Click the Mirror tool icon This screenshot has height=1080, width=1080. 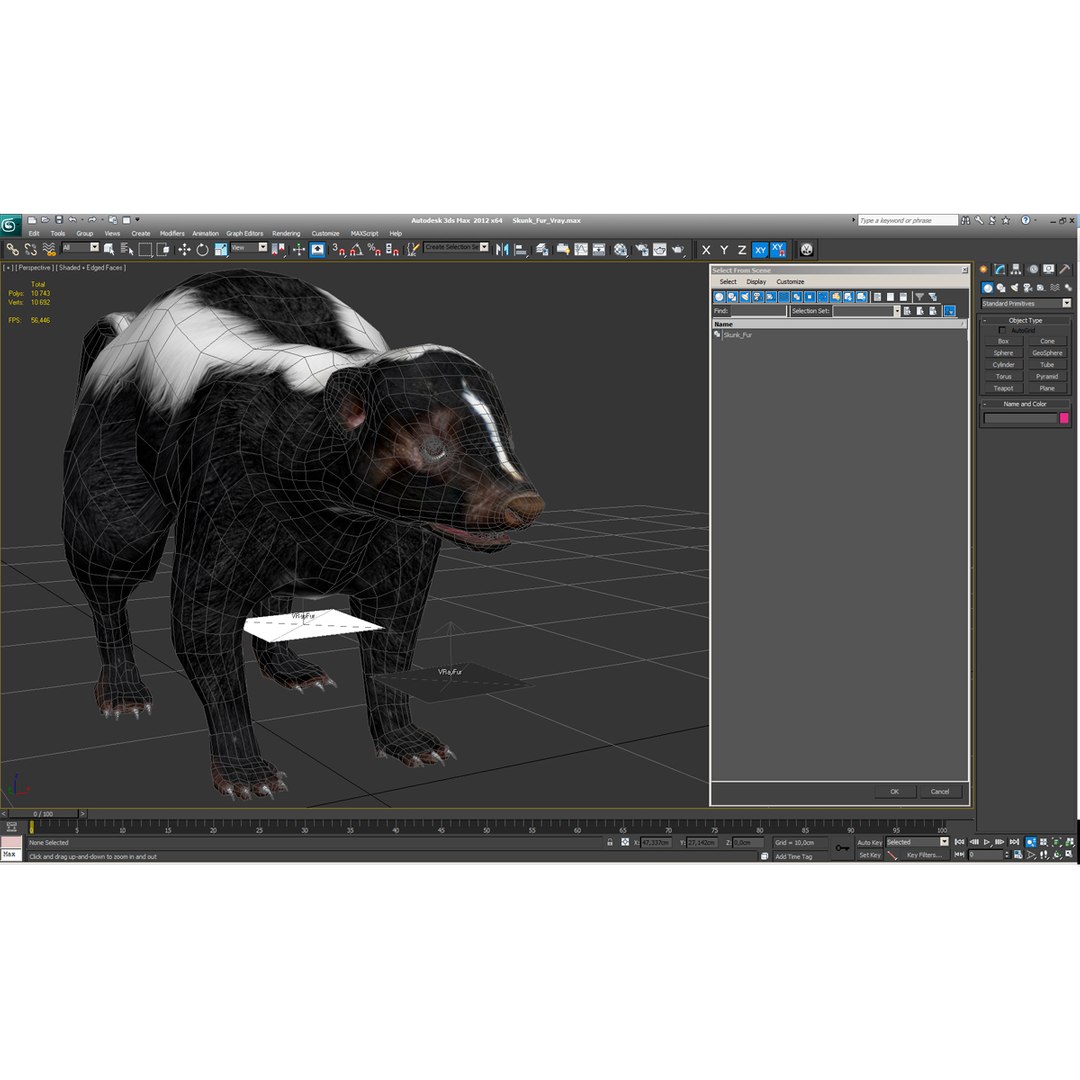coord(502,249)
